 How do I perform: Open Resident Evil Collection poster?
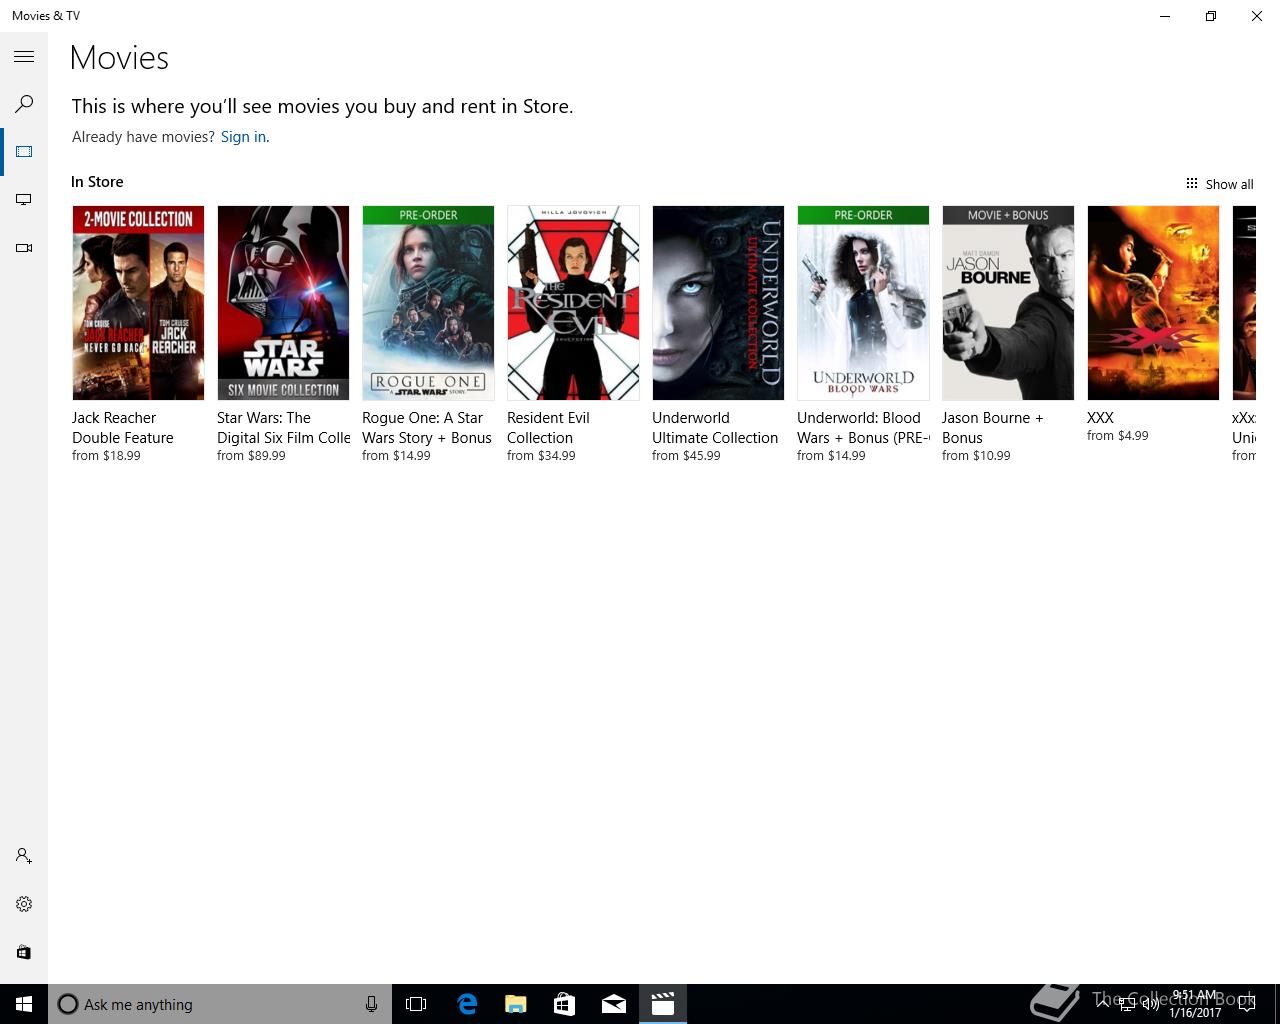[x=573, y=303]
